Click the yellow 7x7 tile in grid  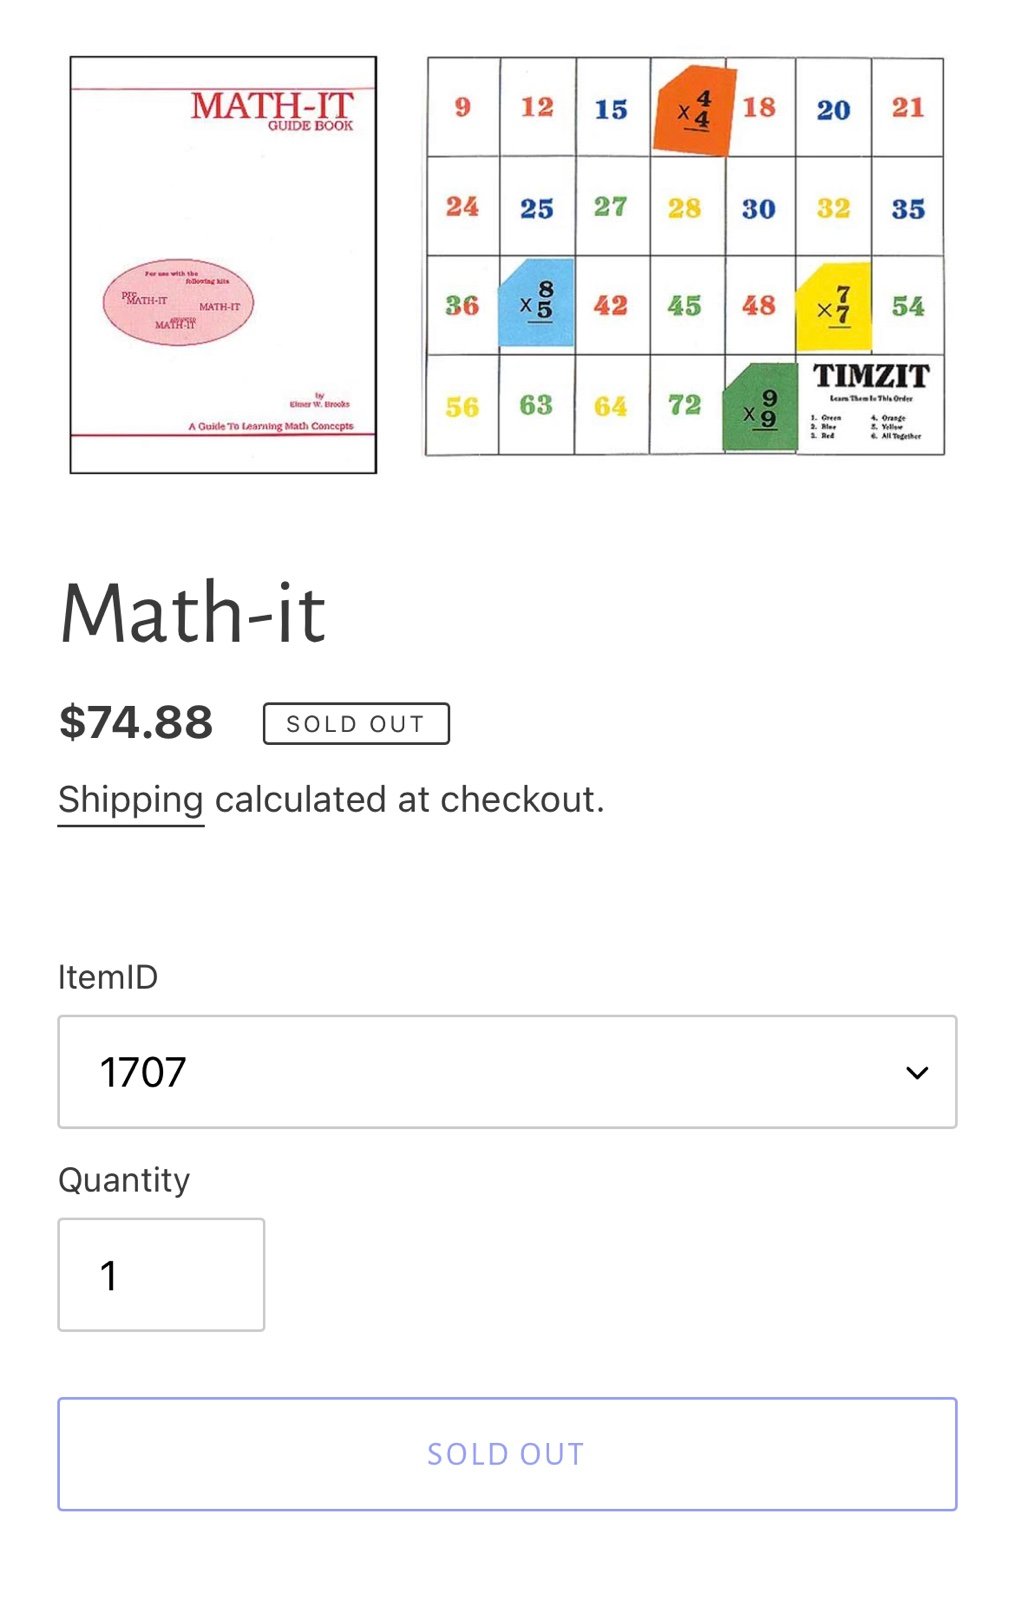pos(833,306)
